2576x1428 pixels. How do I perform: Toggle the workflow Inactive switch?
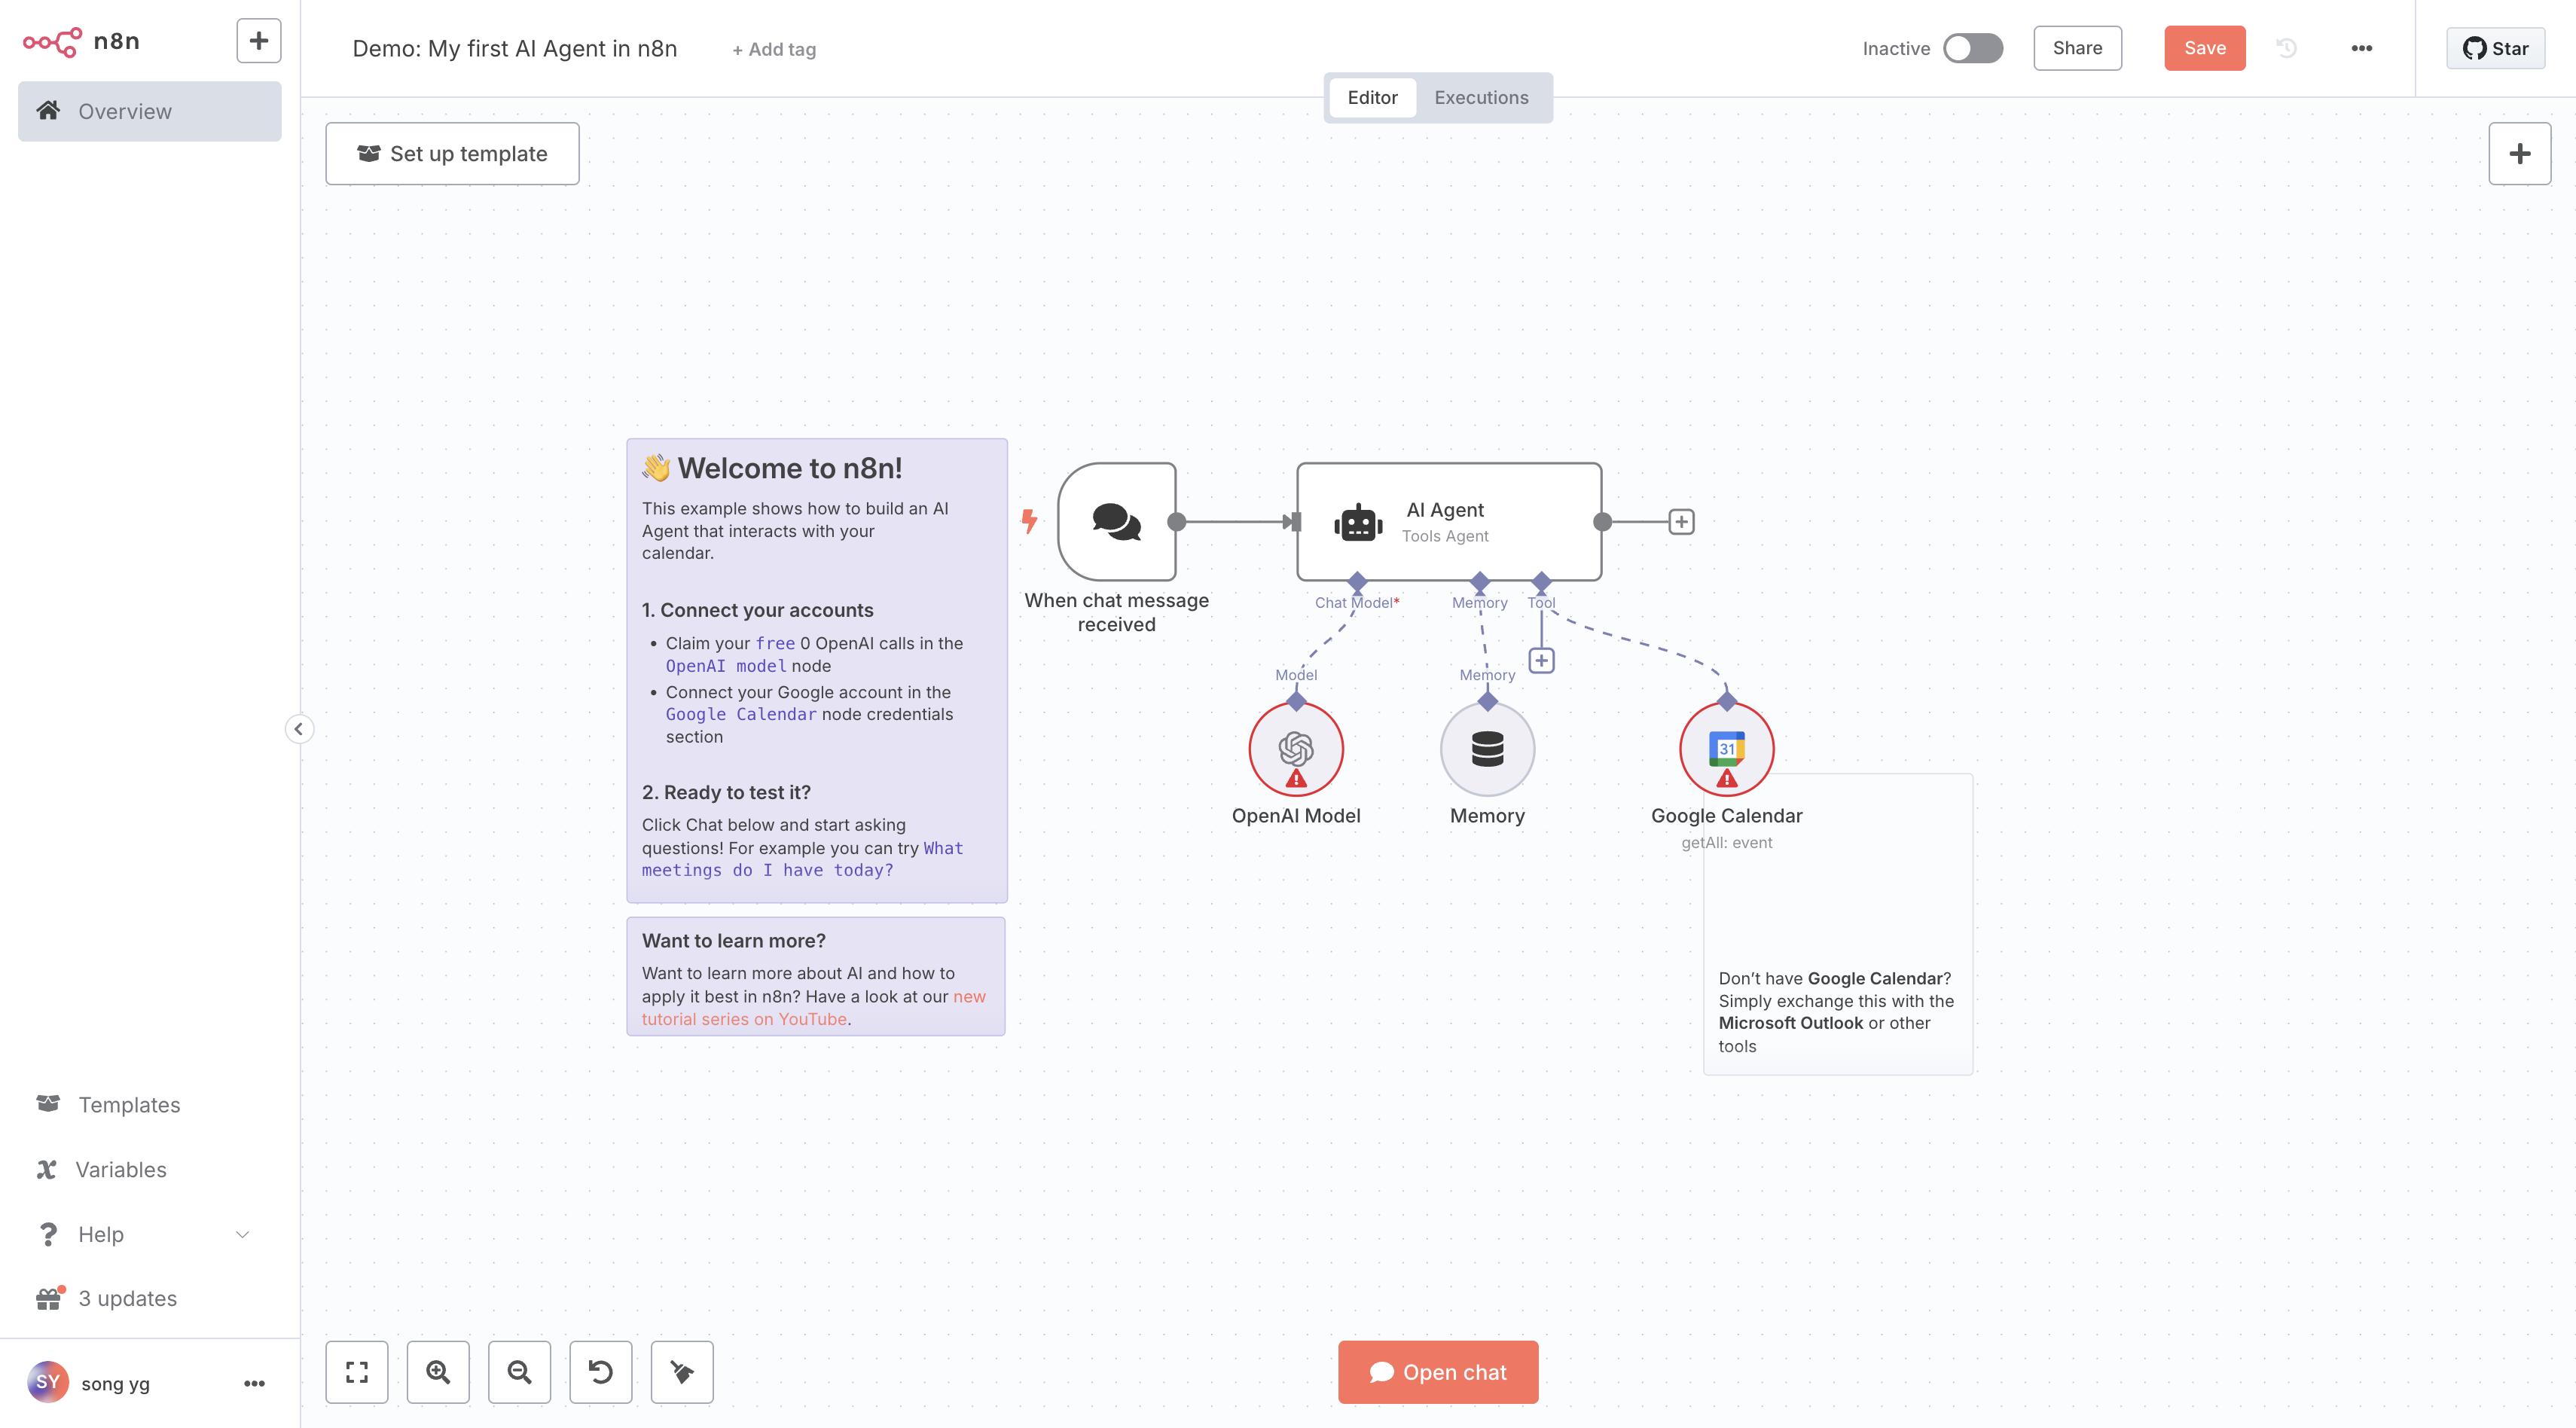tap(1972, 48)
